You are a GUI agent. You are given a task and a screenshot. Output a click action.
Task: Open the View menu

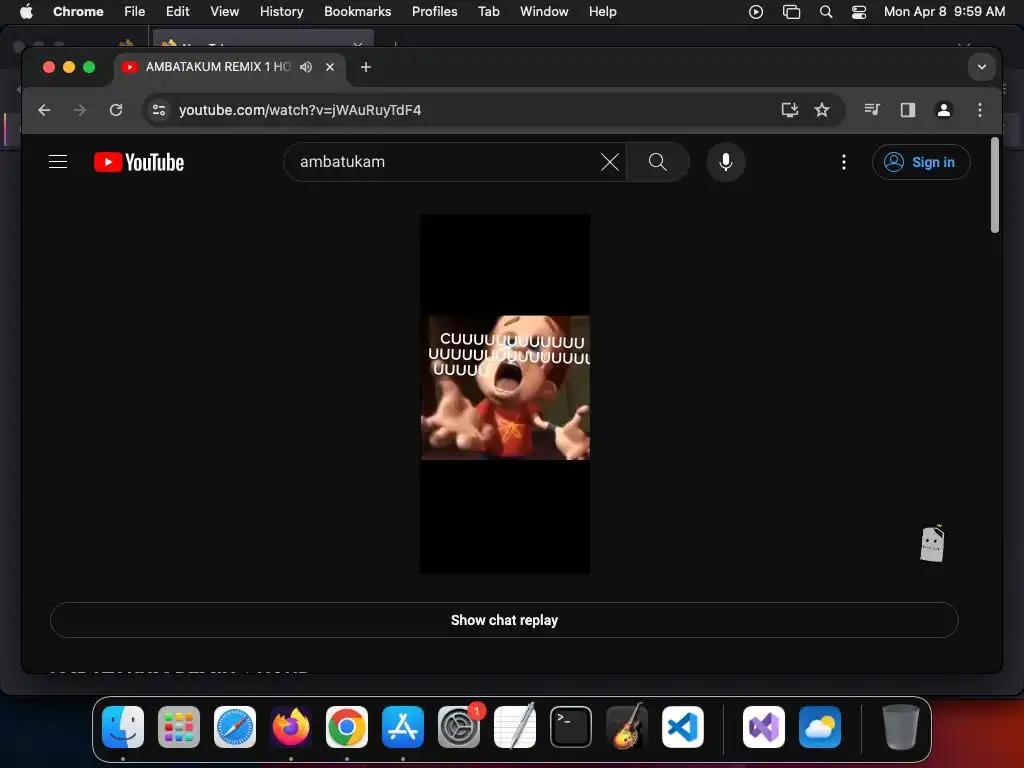(224, 11)
